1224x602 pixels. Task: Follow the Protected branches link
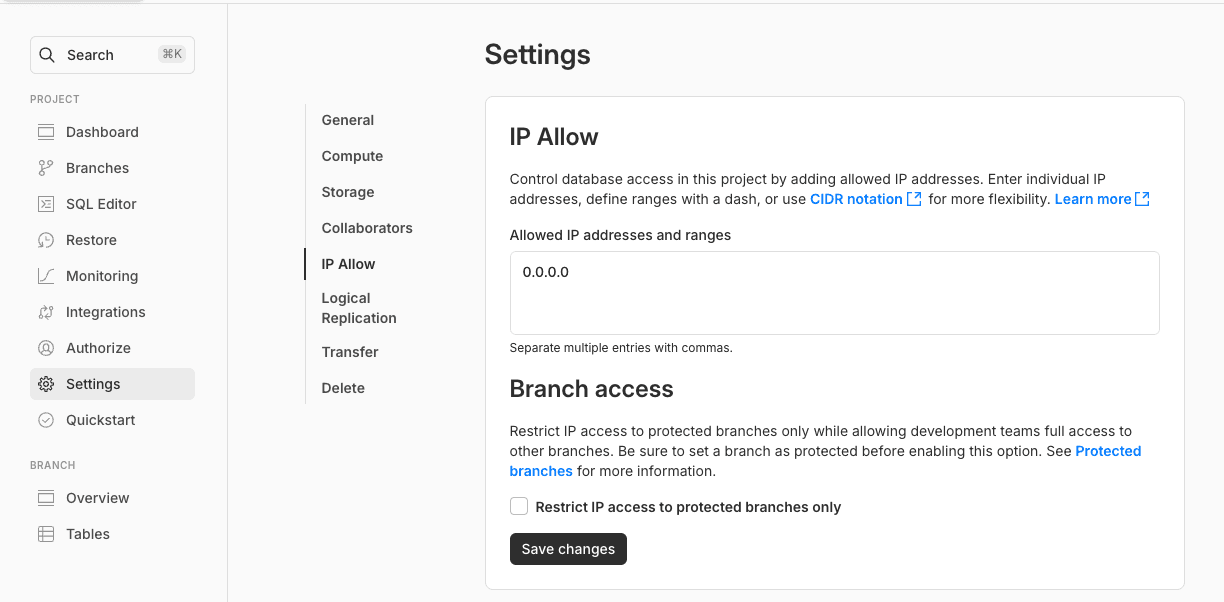[1108, 451]
